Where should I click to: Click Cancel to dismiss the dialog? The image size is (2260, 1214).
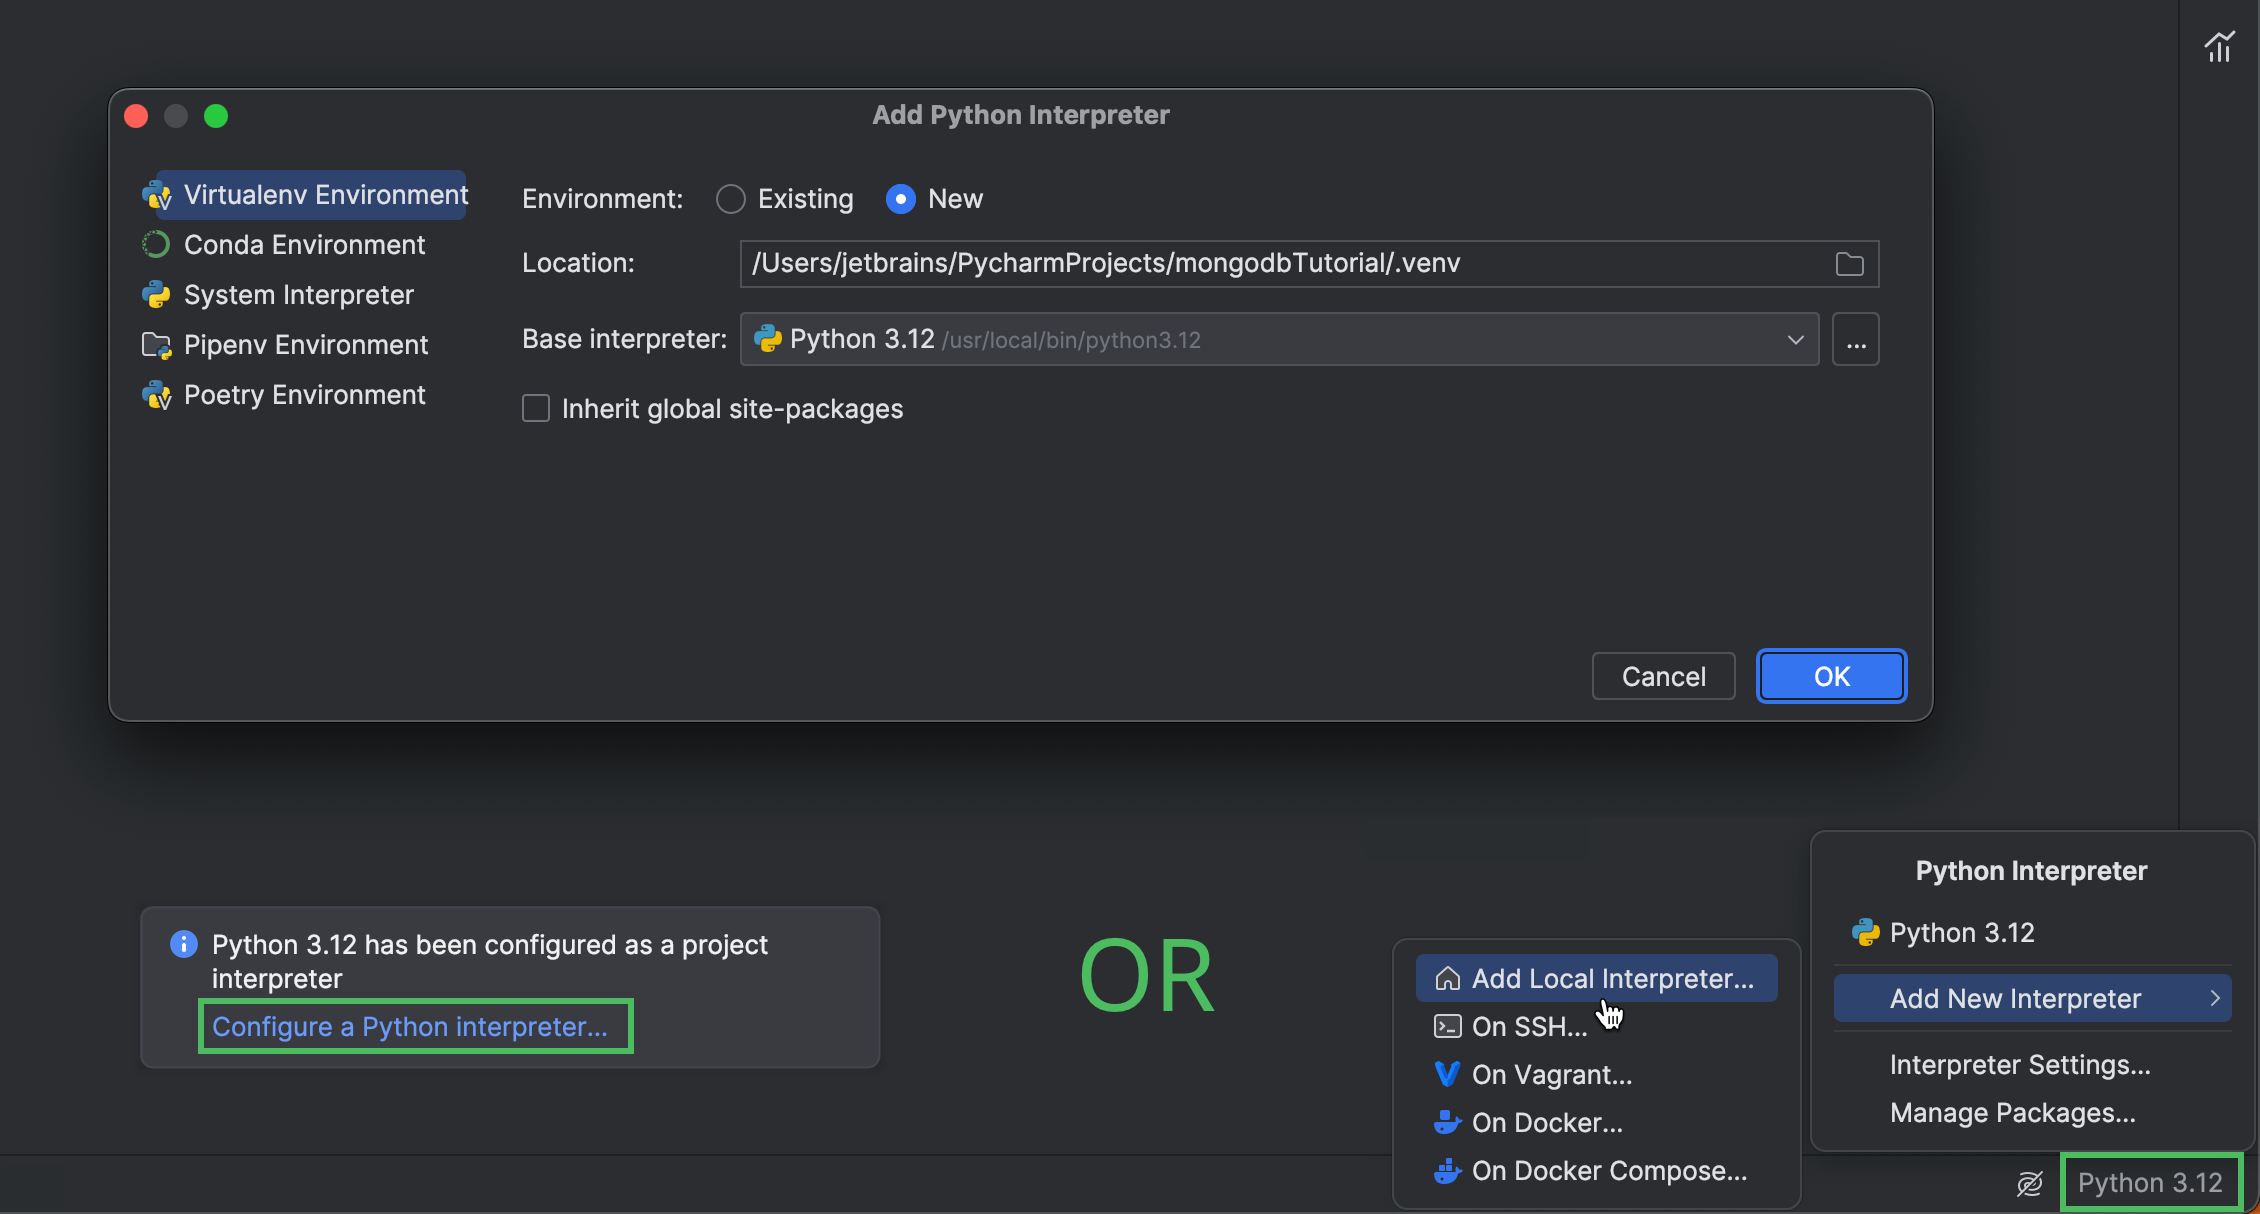point(1664,676)
